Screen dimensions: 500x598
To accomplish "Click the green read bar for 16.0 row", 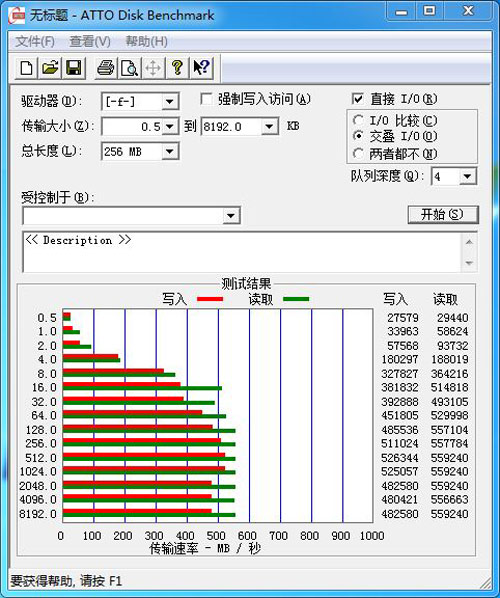I will pos(142,389).
